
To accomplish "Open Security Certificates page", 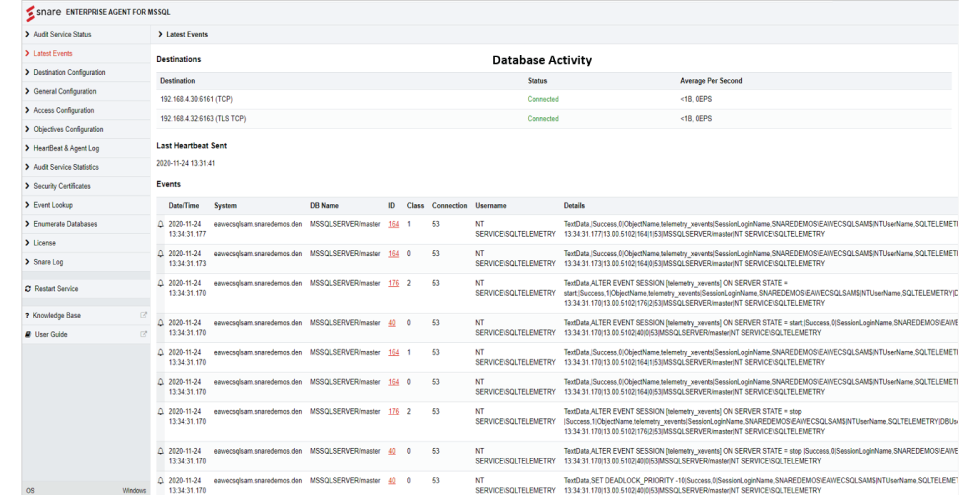I will 62,186.
